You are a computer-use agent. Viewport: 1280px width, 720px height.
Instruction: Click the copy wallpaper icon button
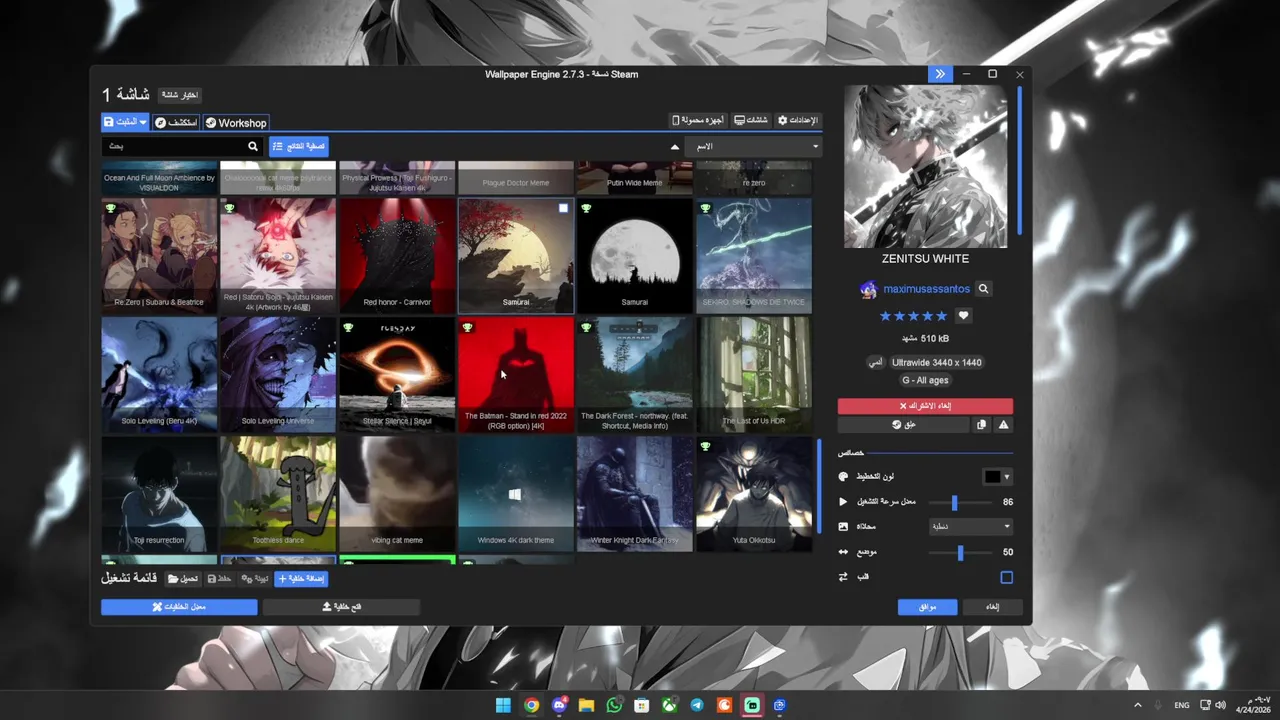pos(981,425)
